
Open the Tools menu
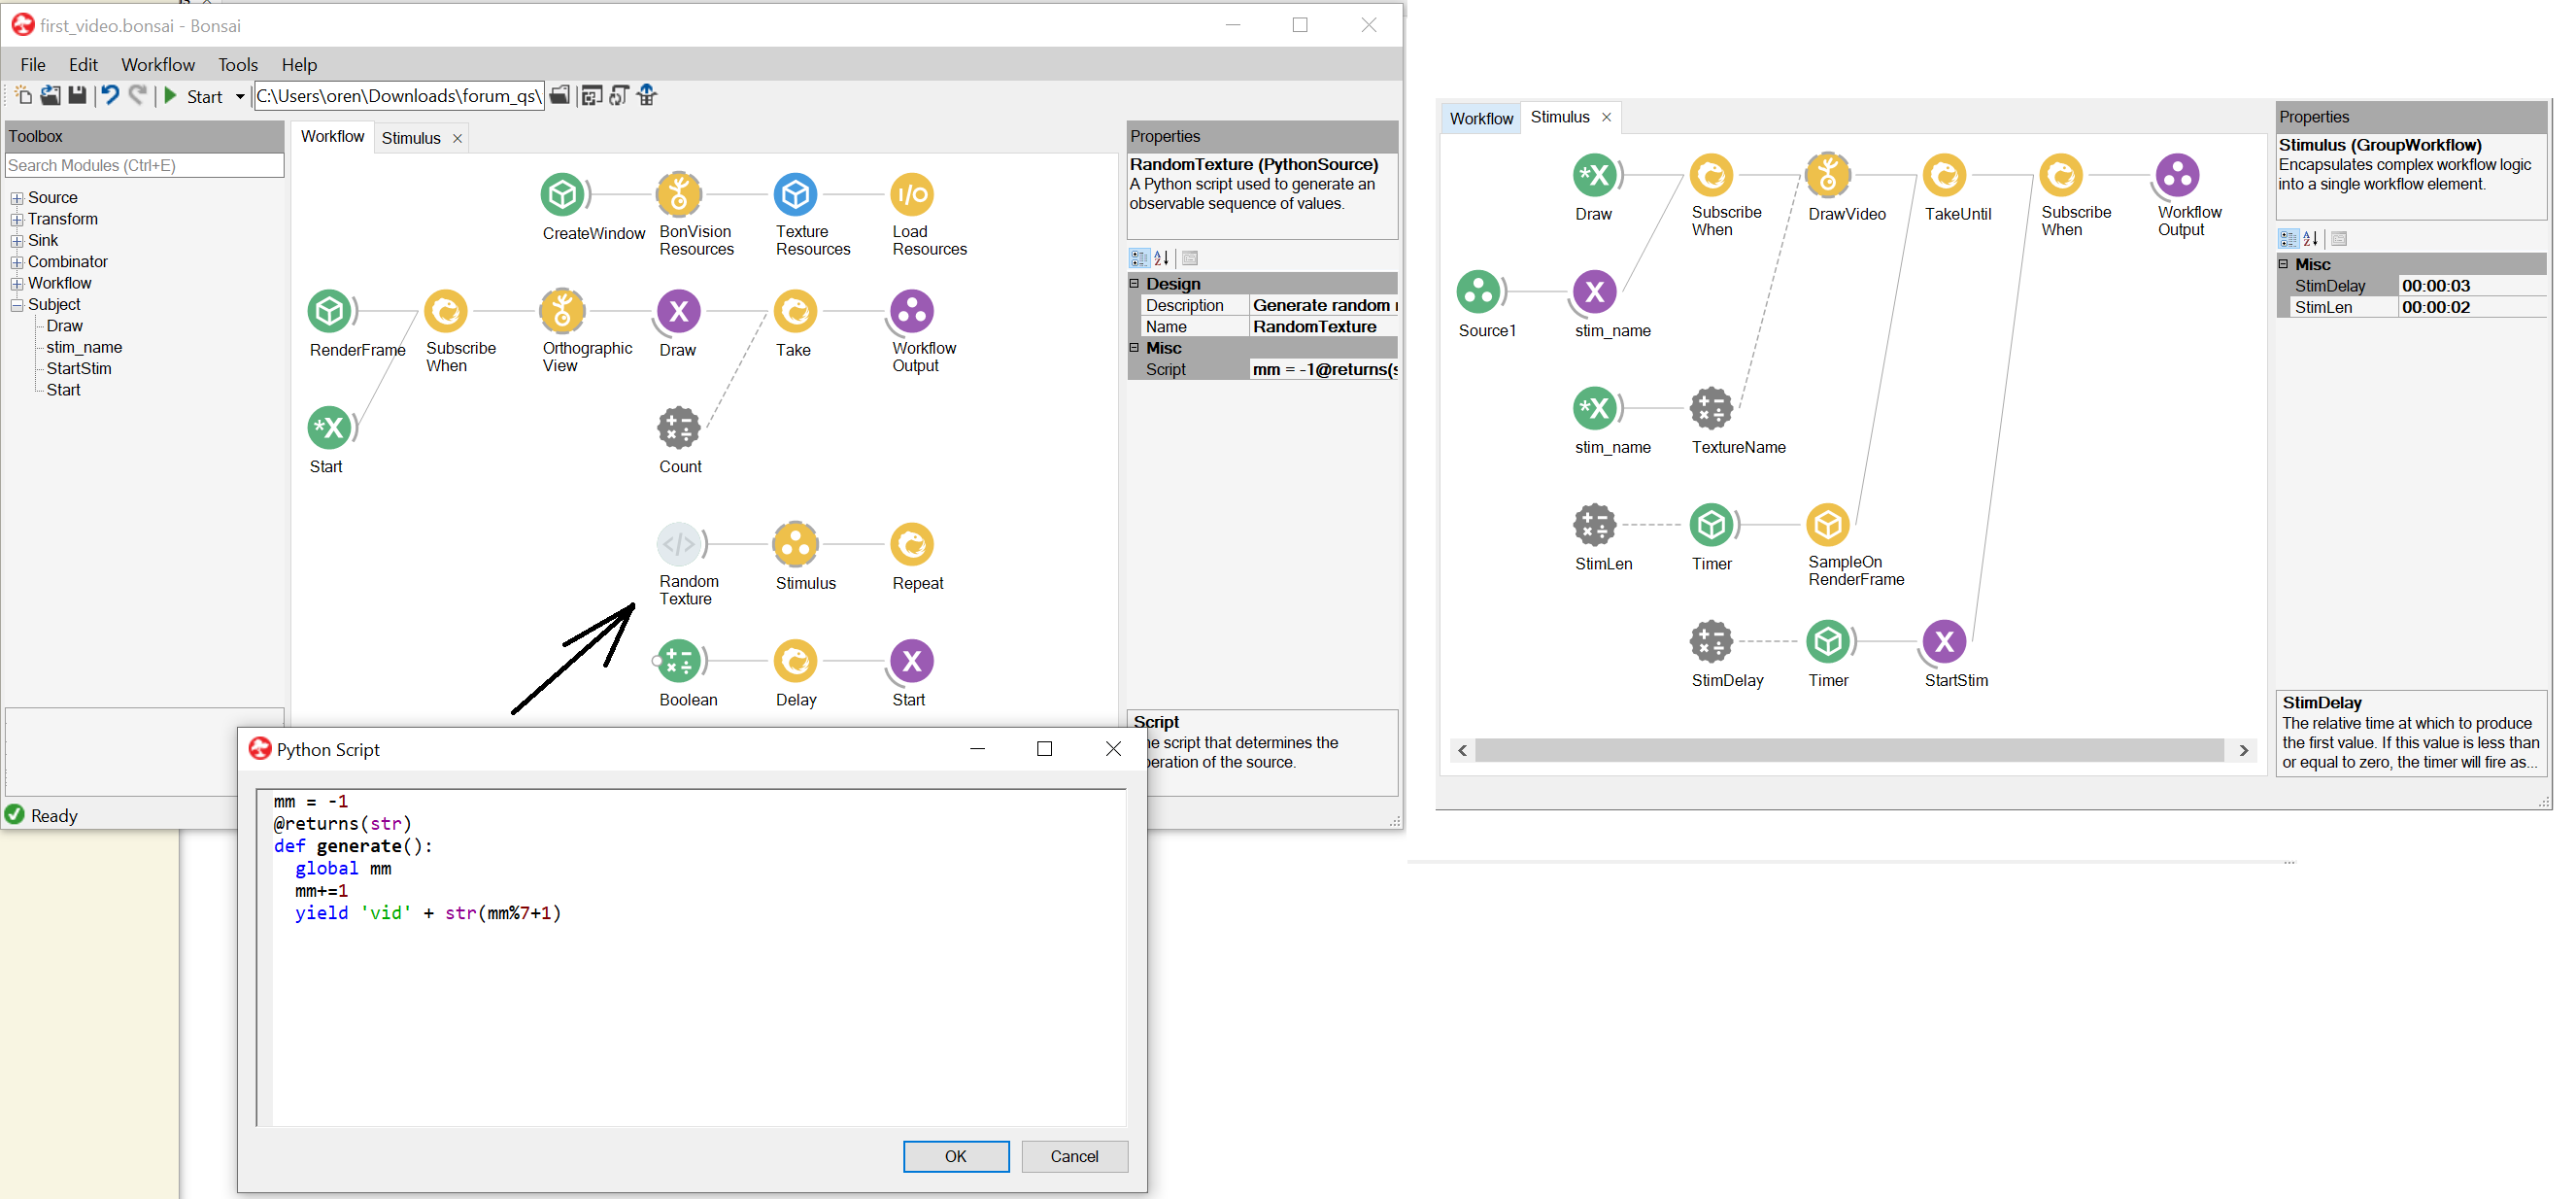(x=237, y=64)
